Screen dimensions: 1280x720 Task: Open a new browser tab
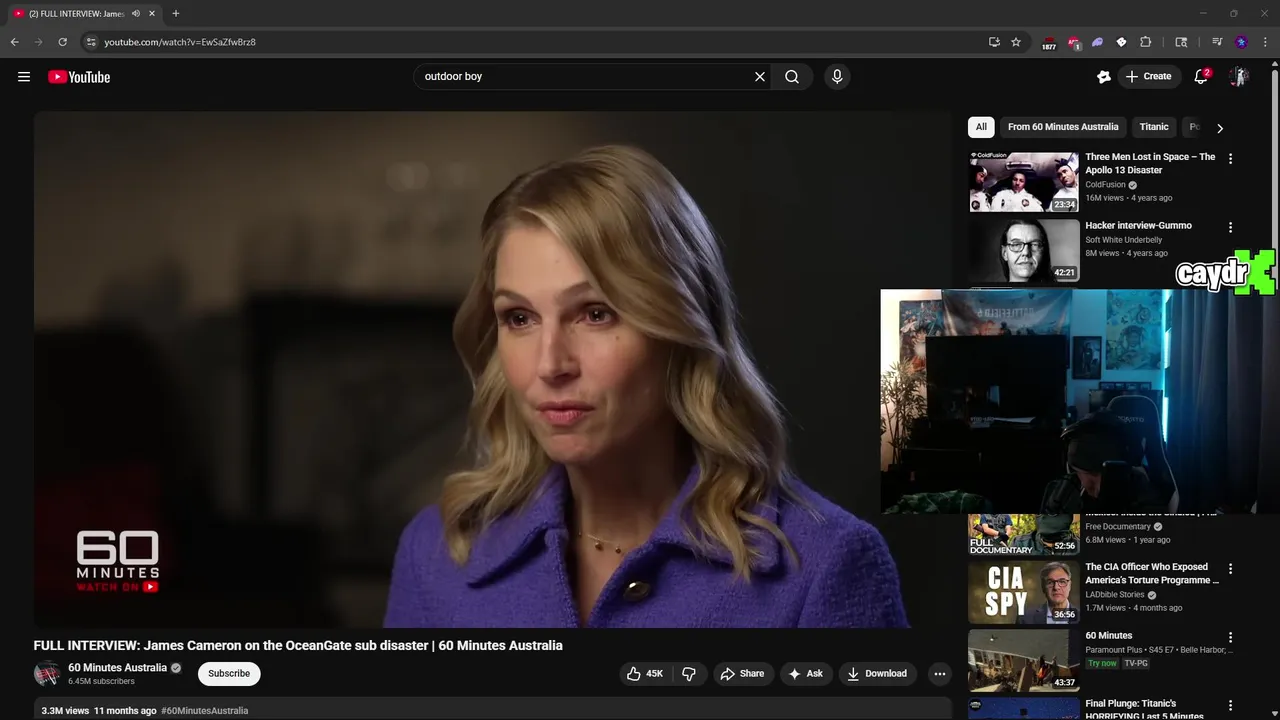coord(176,14)
